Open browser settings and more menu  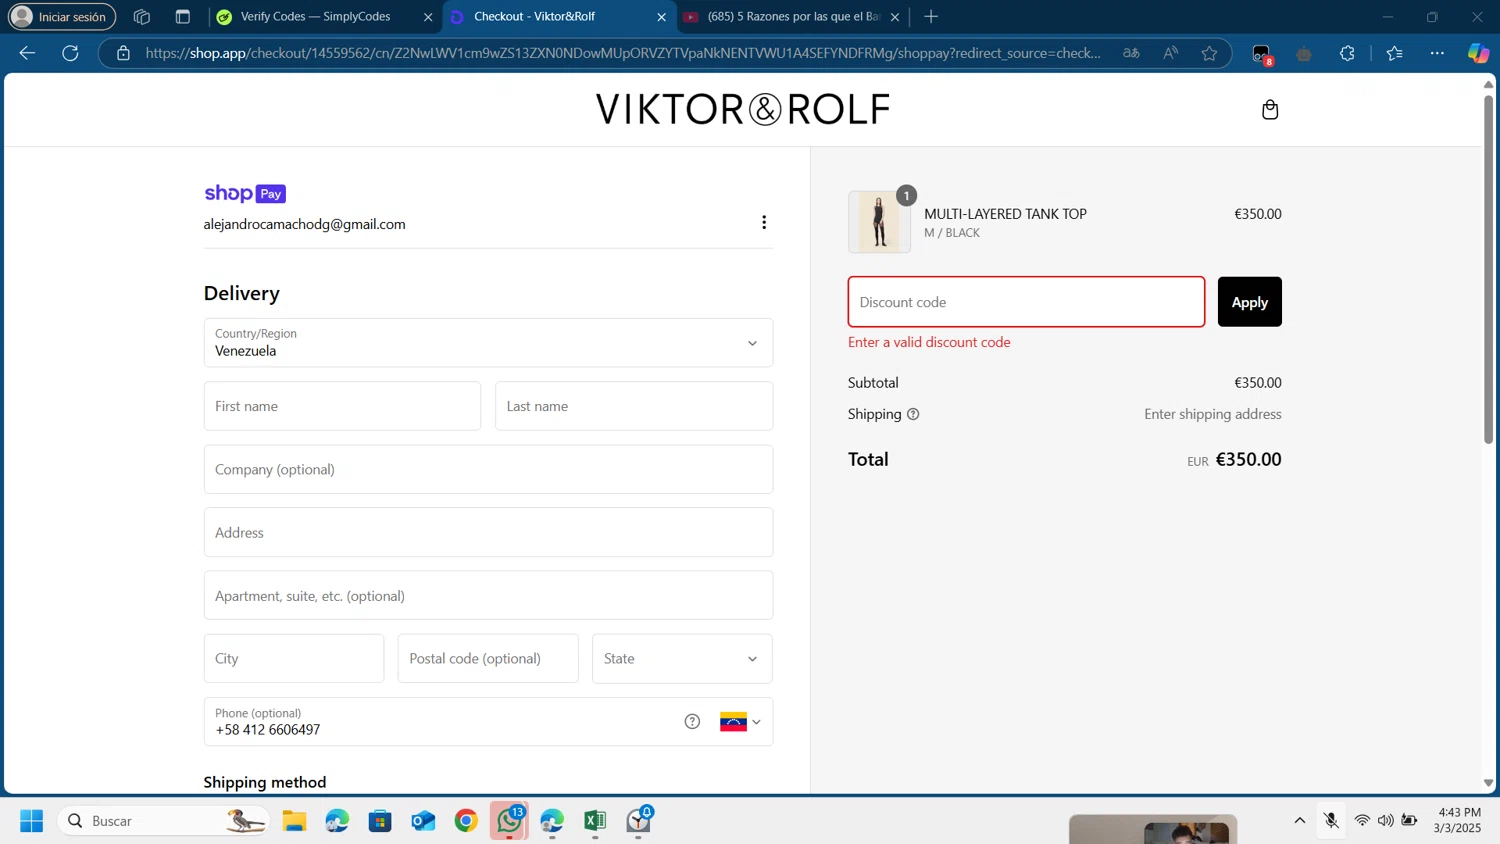[x=1437, y=53]
